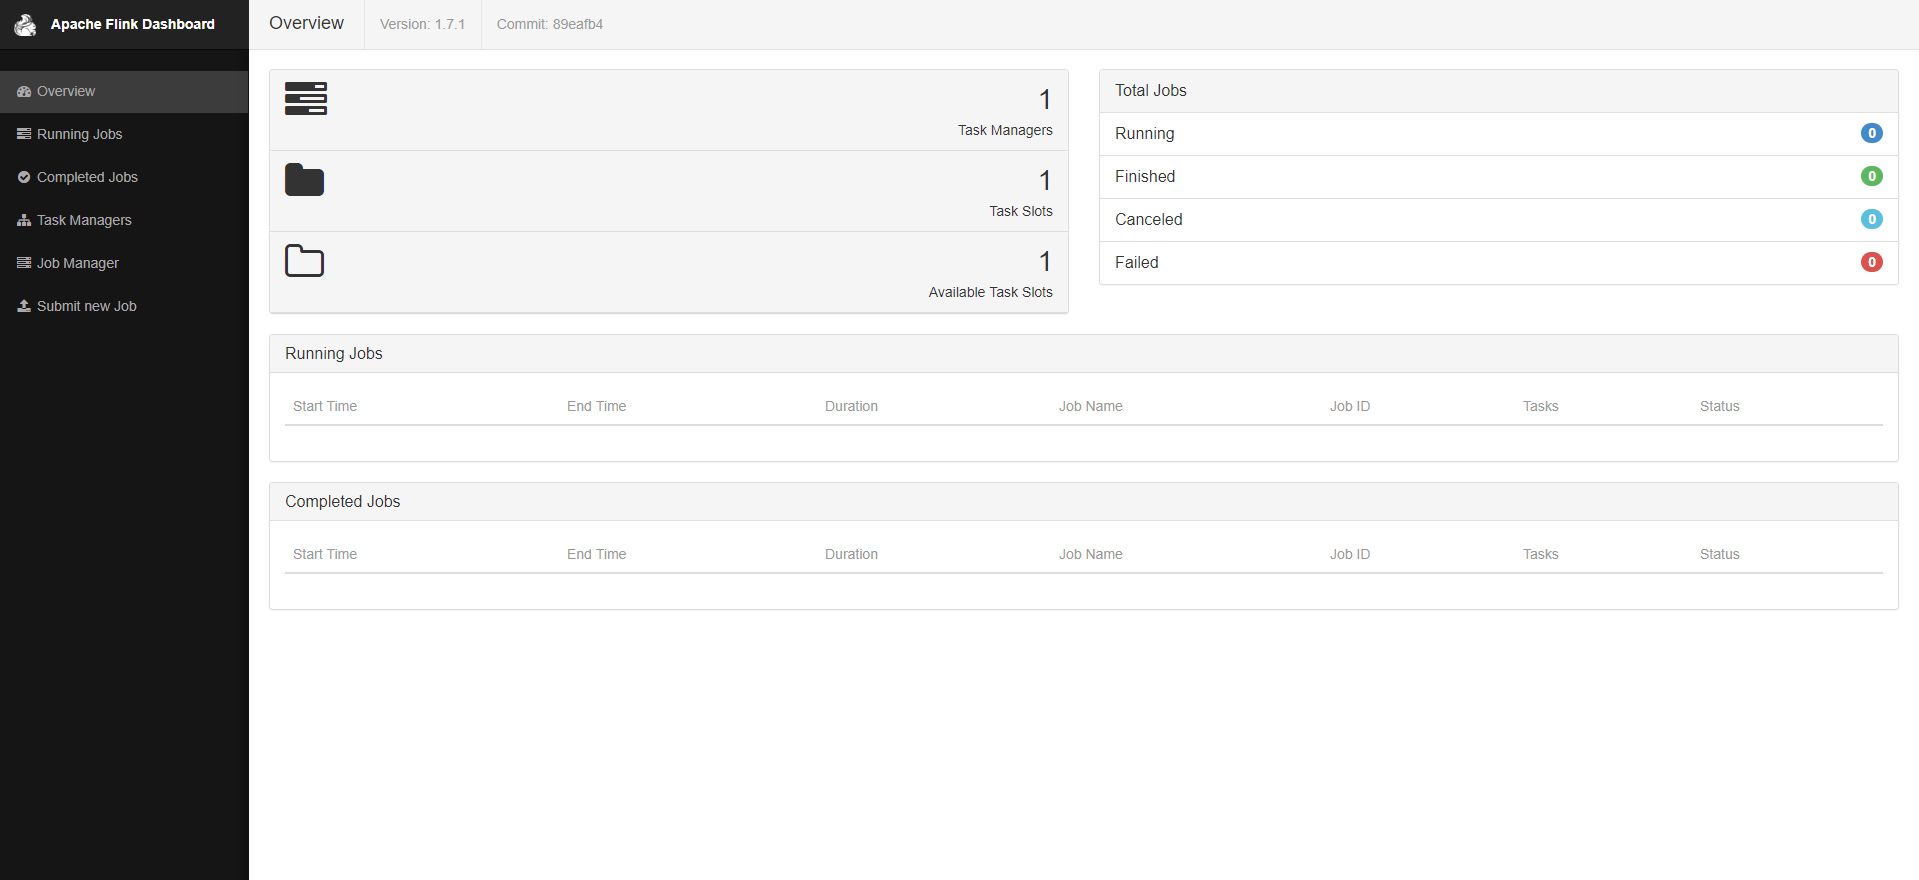1919x880 pixels.
Task: Click the outlined folder Available Slots icon
Action: 305,261
